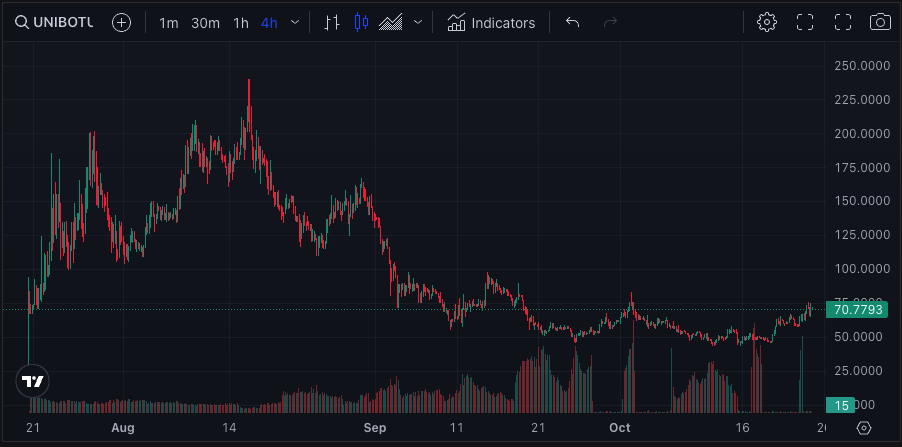Take a chart snapshot with camera icon

tap(880, 23)
